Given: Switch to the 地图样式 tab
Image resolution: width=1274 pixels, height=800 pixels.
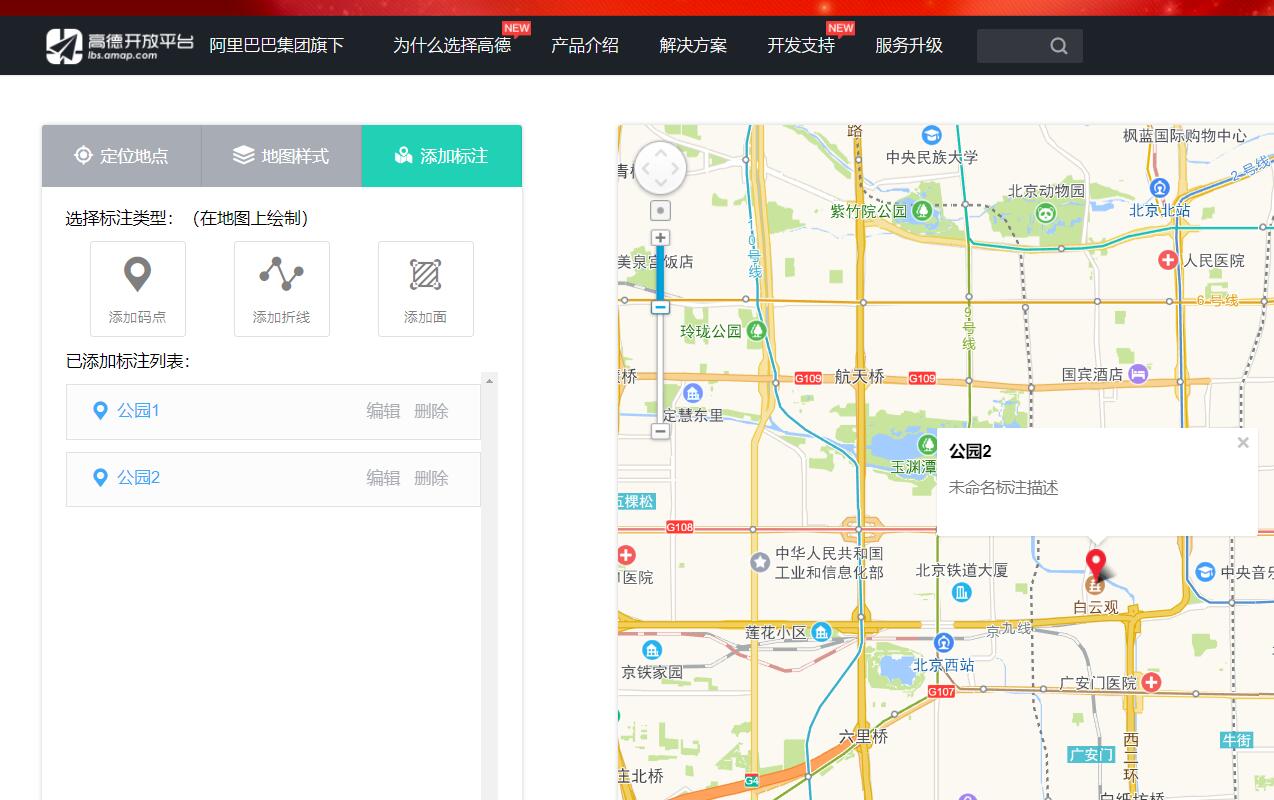Looking at the screenshot, I should tap(281, 156).
